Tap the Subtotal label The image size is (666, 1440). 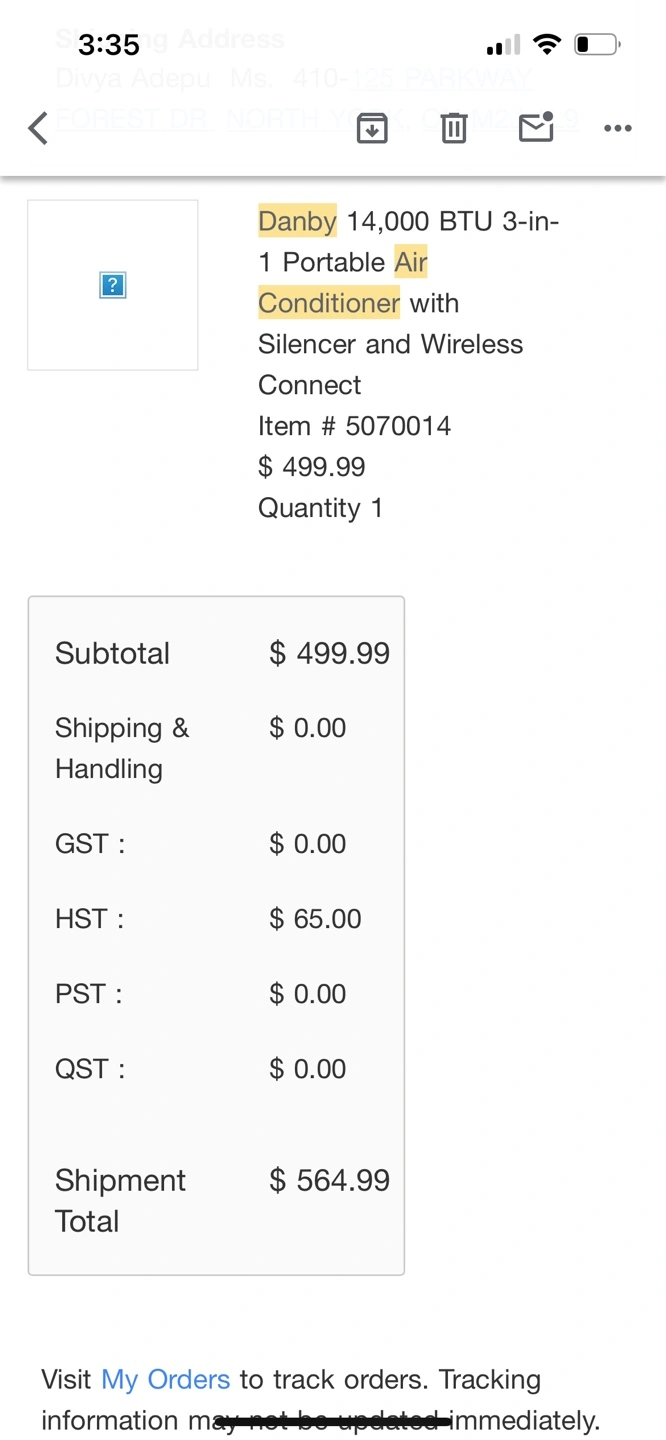(x=112, y=654)
